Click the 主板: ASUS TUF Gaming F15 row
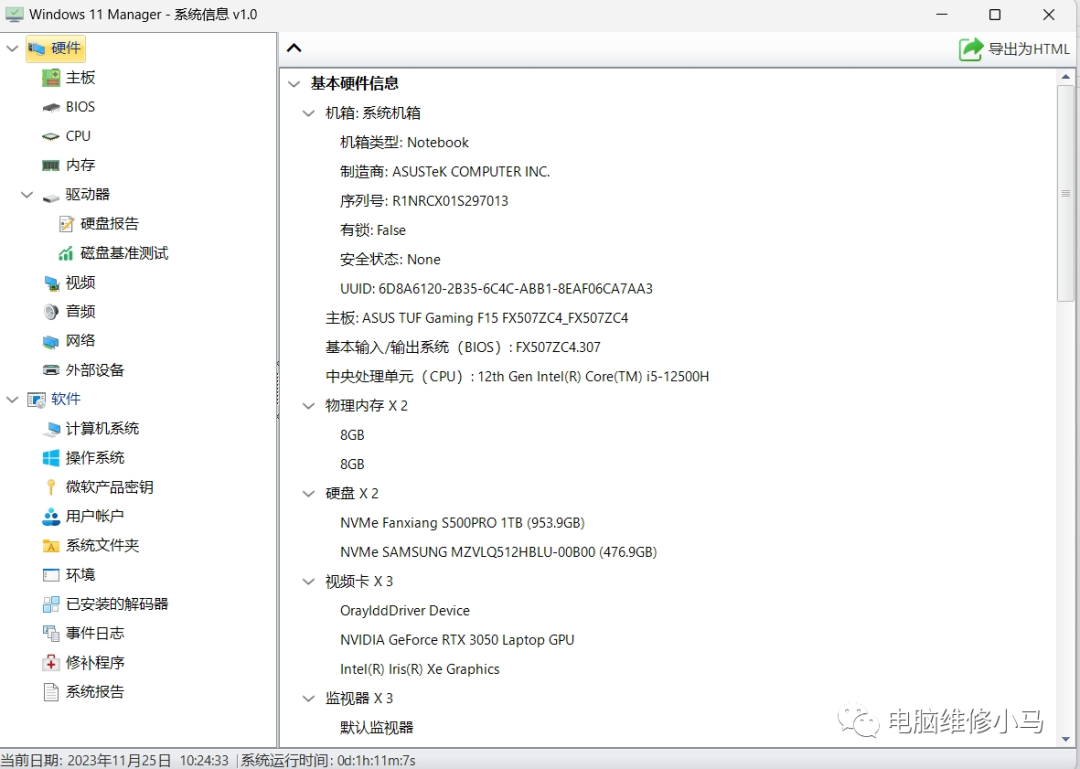1080x769 pixels. pyautogui.click(x=477, y=318)
